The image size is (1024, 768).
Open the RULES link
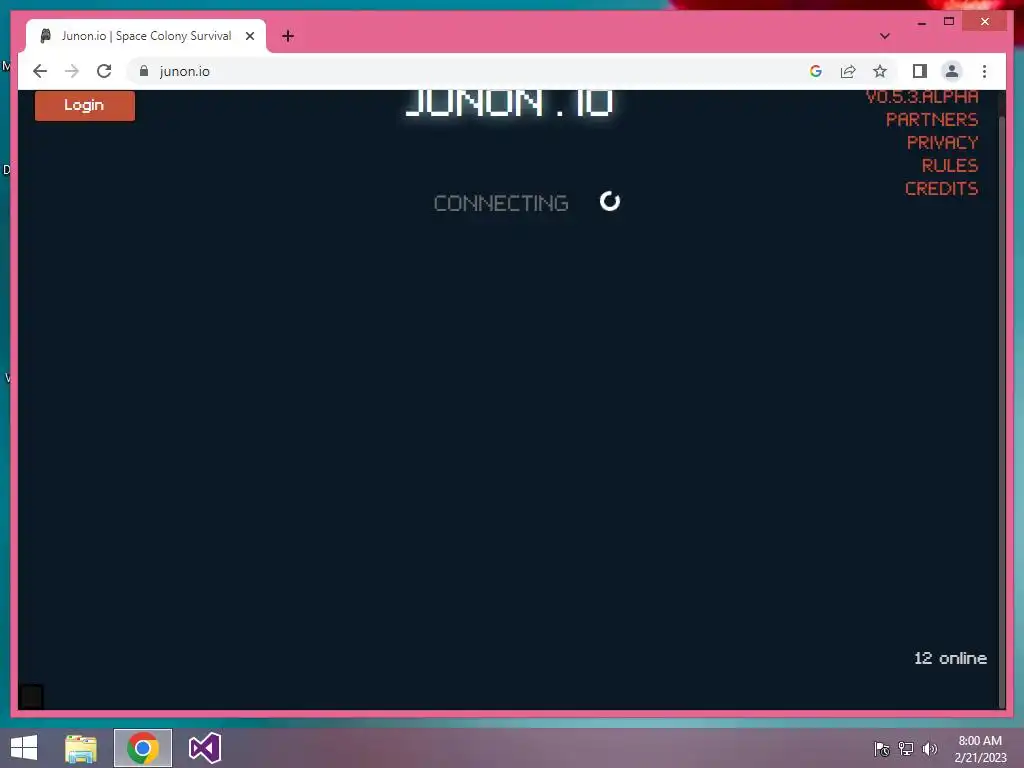(x=950, y=165)
